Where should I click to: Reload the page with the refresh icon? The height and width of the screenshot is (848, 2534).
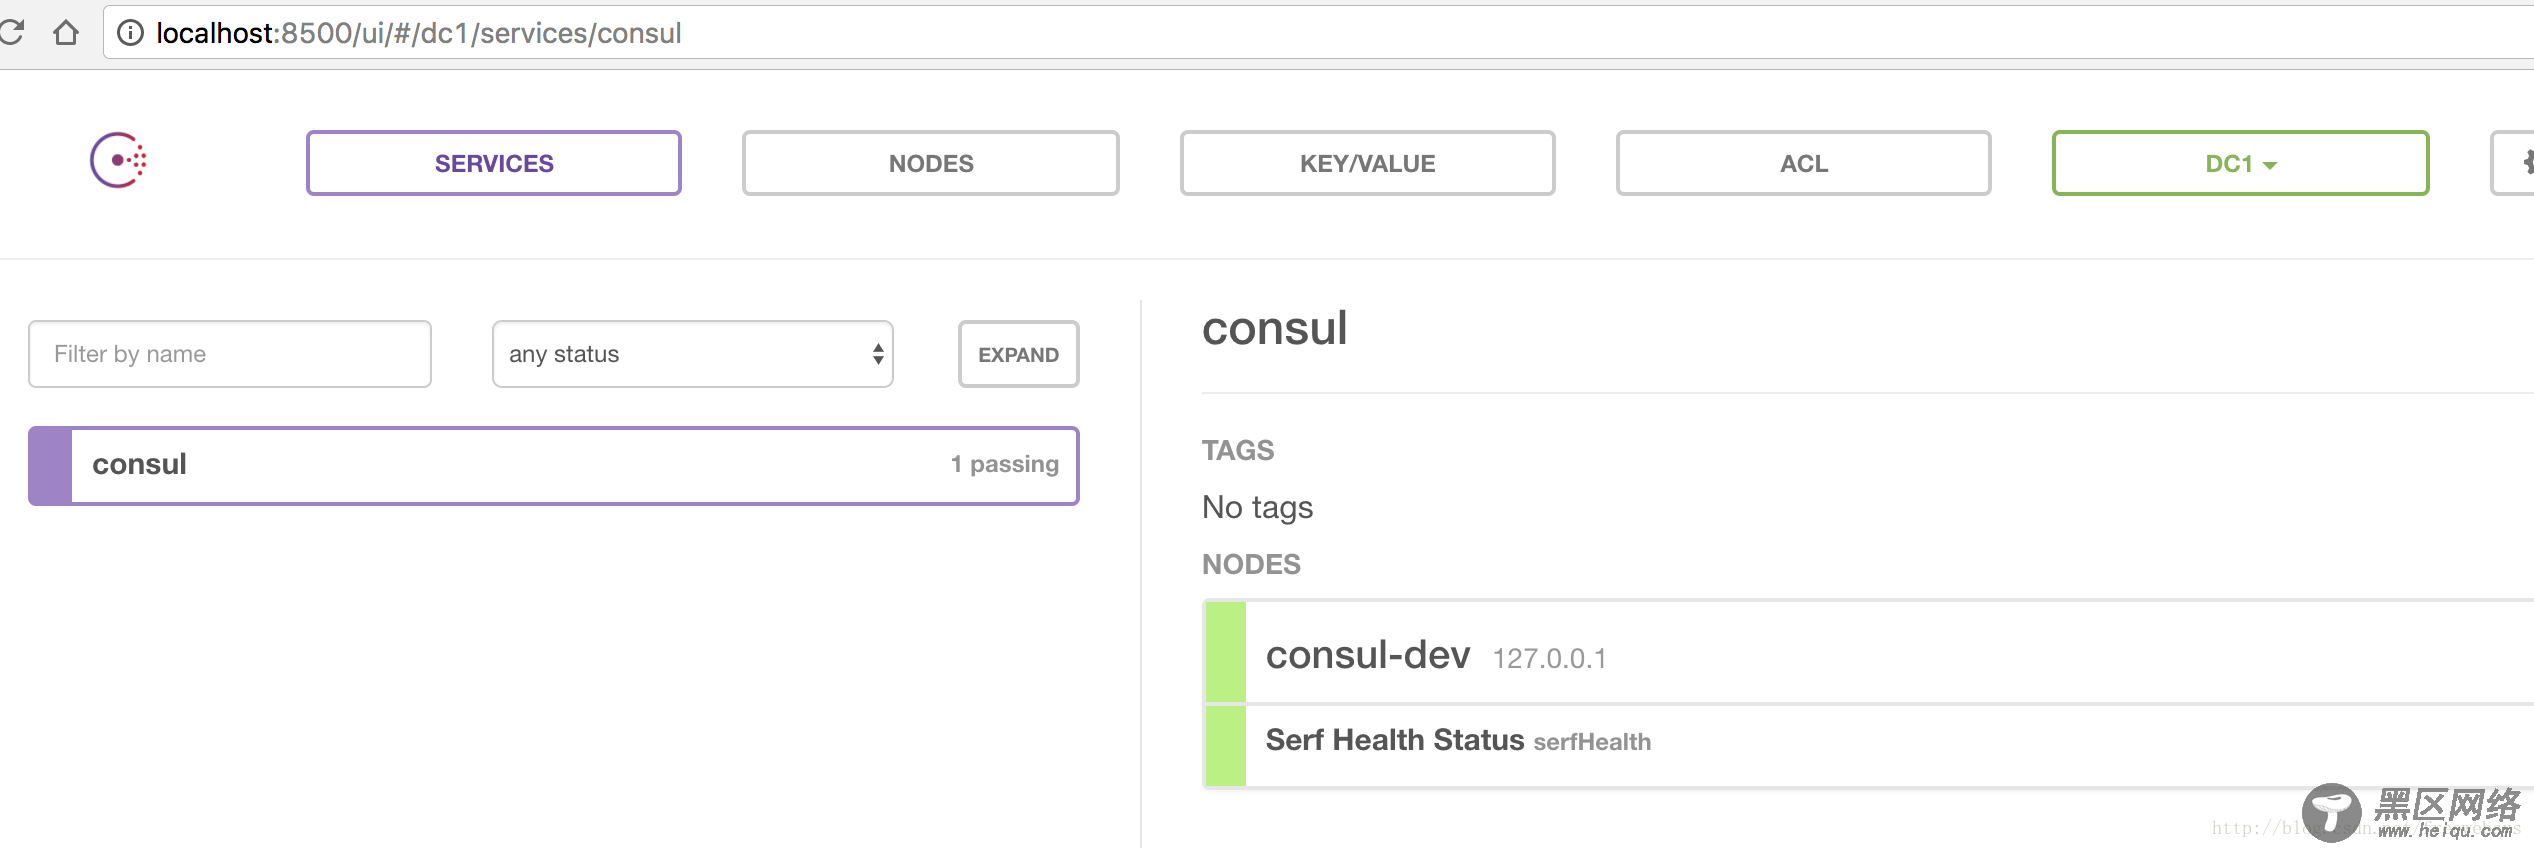(x=11, y=33)
